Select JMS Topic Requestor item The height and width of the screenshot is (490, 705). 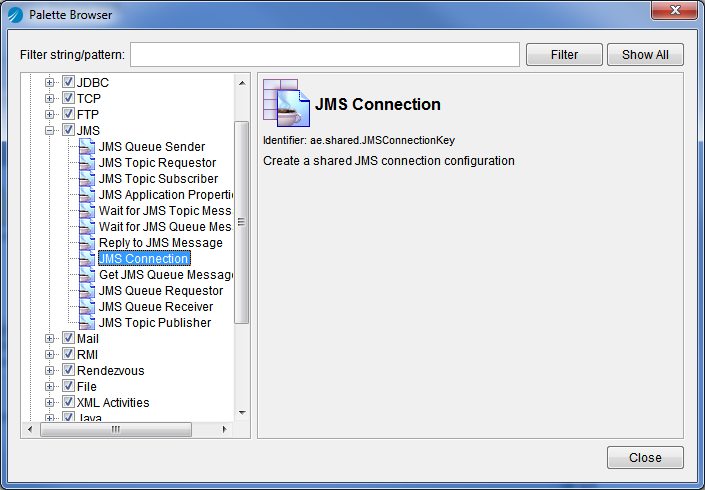(157, 163)
